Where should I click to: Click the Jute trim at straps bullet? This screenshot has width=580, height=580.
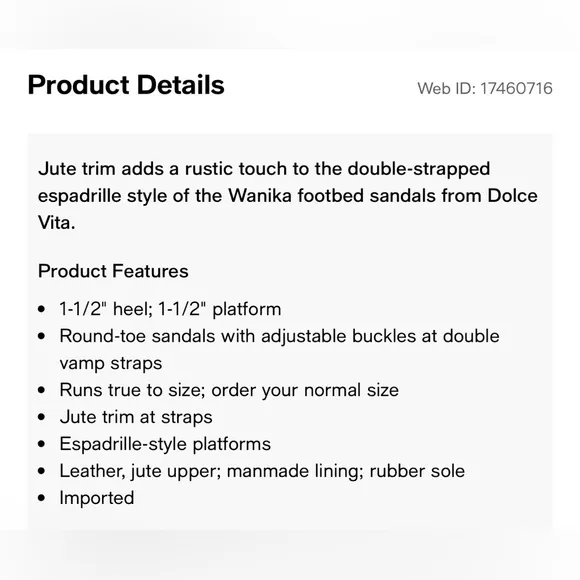[136, 417]
